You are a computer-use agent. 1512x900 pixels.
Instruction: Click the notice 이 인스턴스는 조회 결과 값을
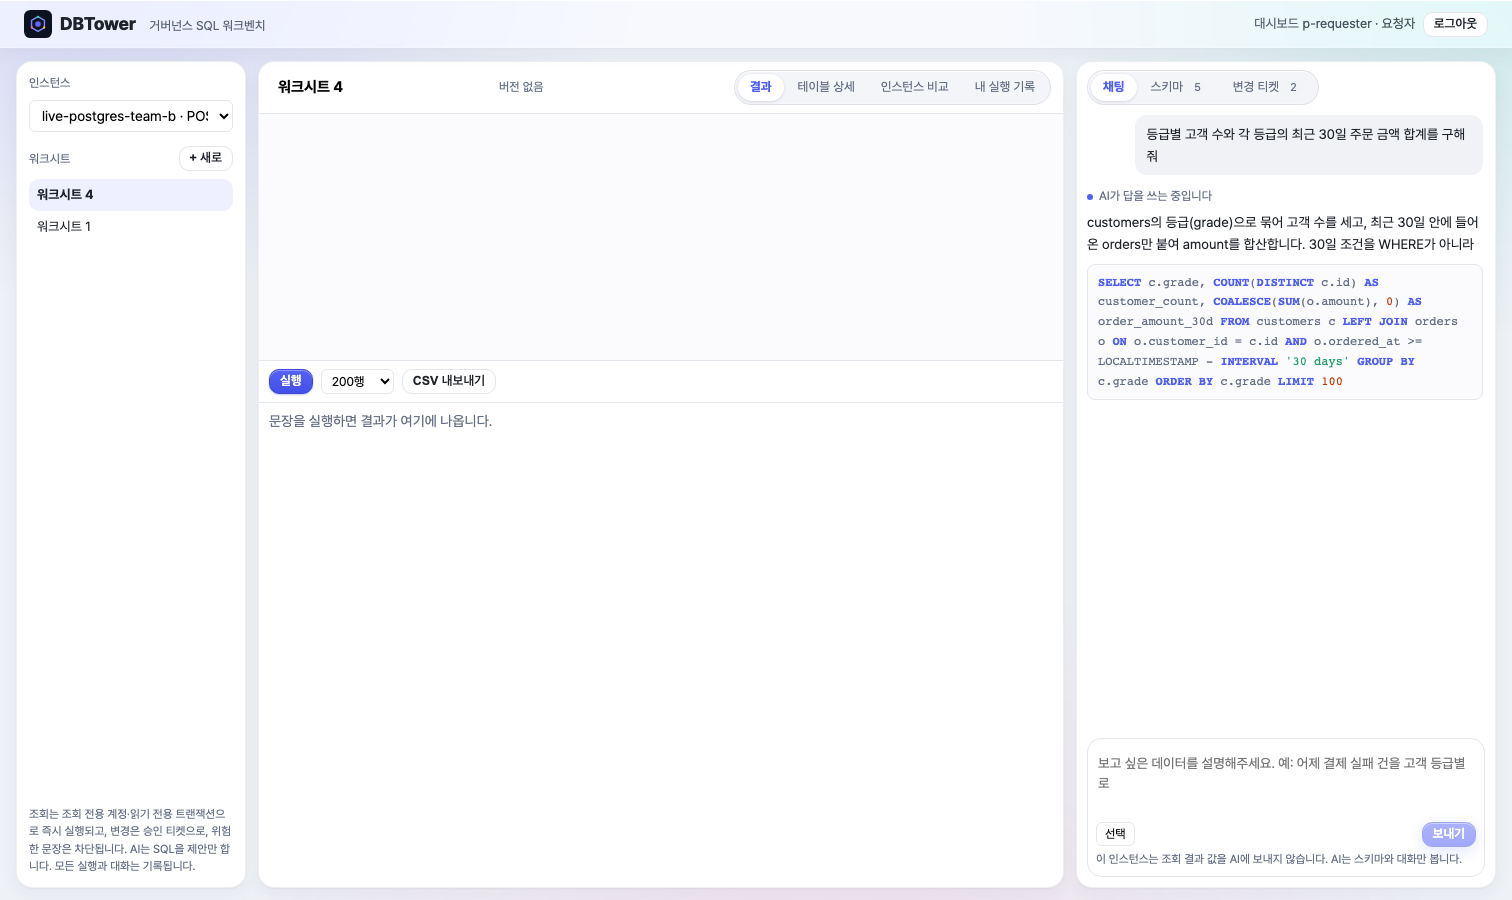(1279, 859)
